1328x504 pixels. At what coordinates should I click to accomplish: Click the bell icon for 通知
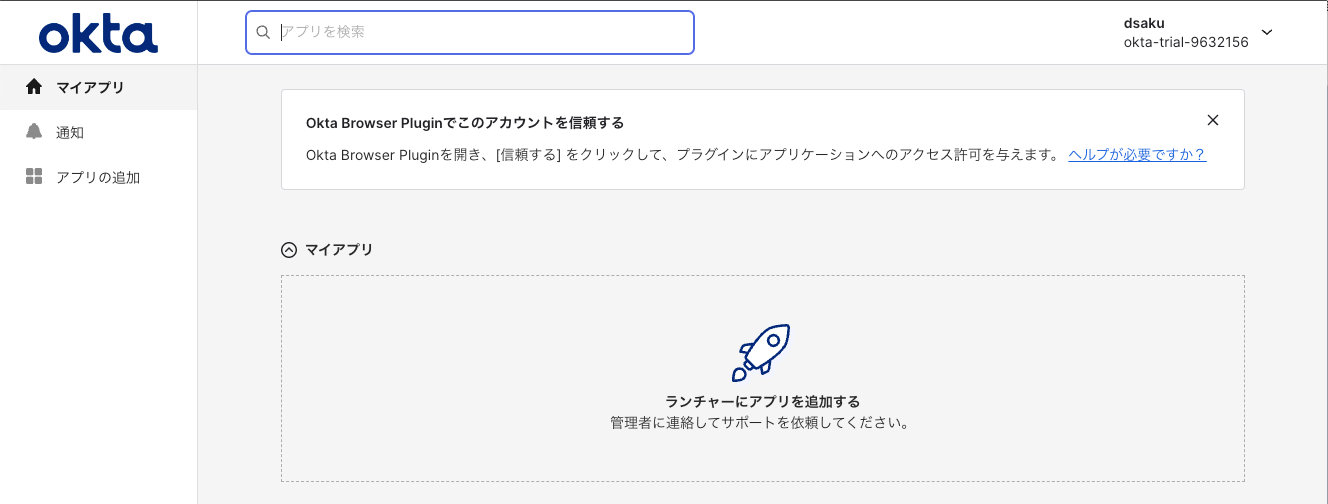[x=34, y=132]
